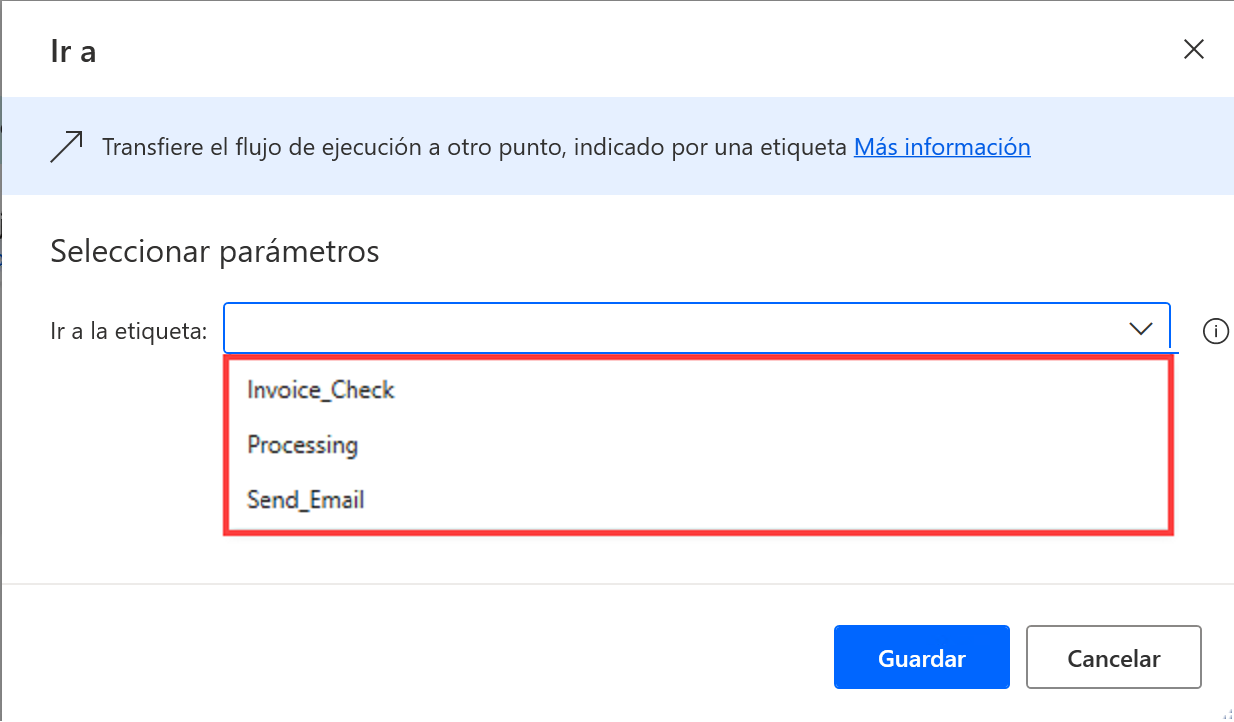This screenshot has height=722, width=1234.
Task: Open the Ir a la etiqueta dropdown arrow
Action: (x=1140, y=327)
